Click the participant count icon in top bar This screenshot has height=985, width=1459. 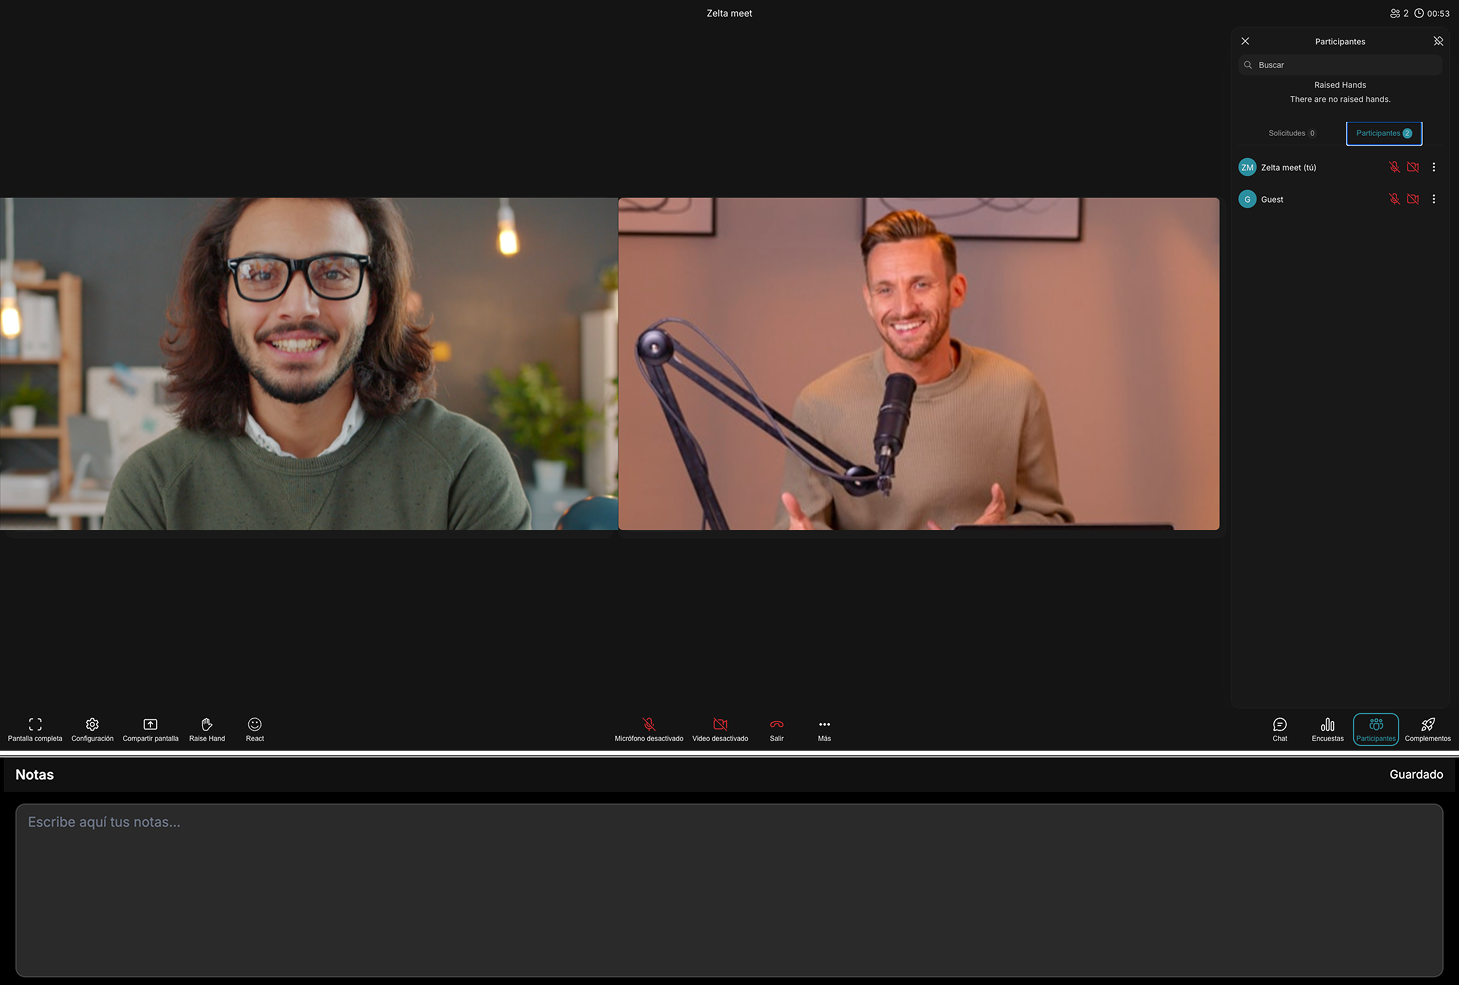(1395, 13)
